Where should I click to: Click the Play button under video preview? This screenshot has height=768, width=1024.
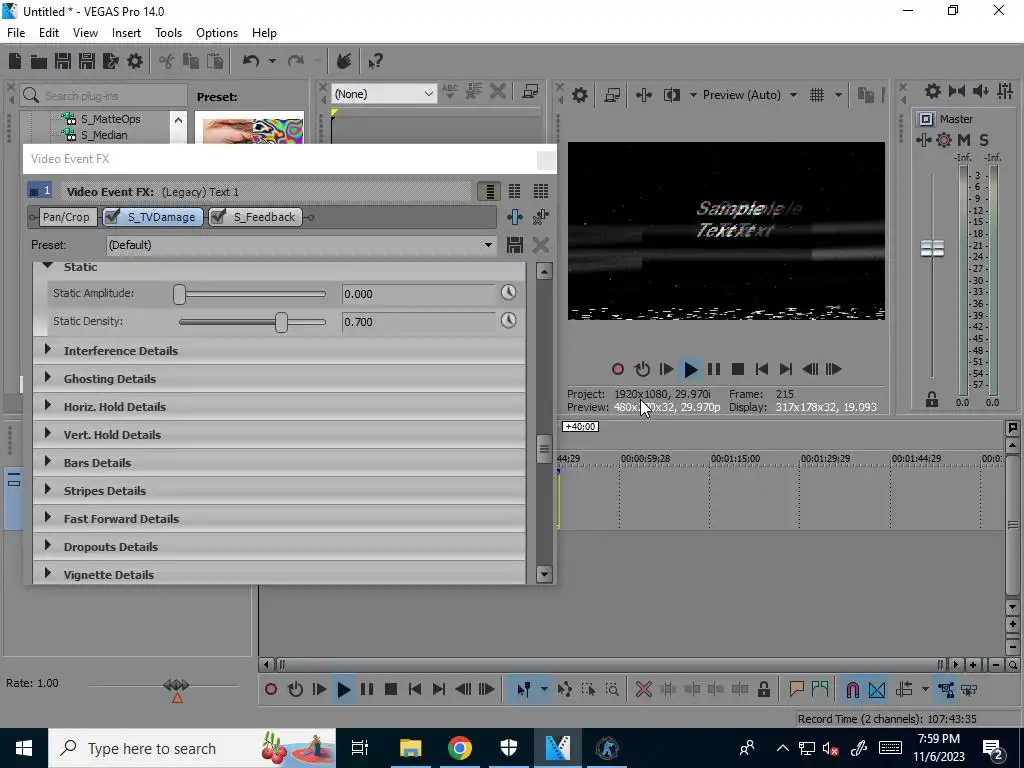pos(690,370)
